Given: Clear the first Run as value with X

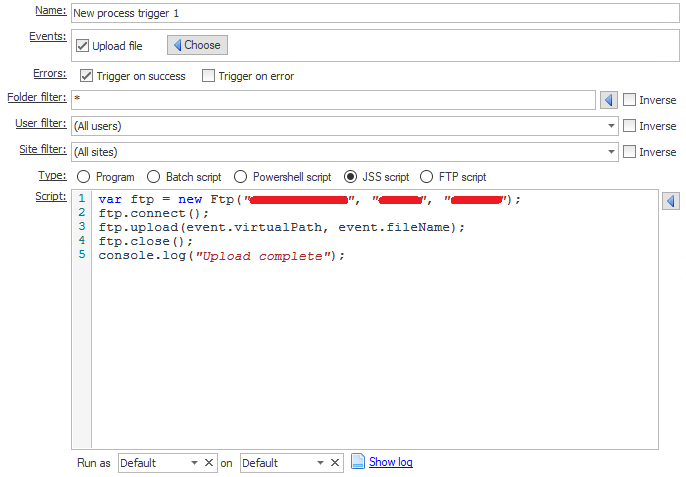Looking at the screenshot, I should pos(209,463).
